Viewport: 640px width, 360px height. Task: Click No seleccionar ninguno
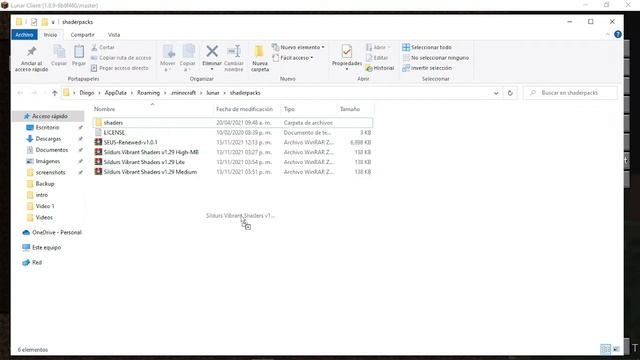point(436,58)
